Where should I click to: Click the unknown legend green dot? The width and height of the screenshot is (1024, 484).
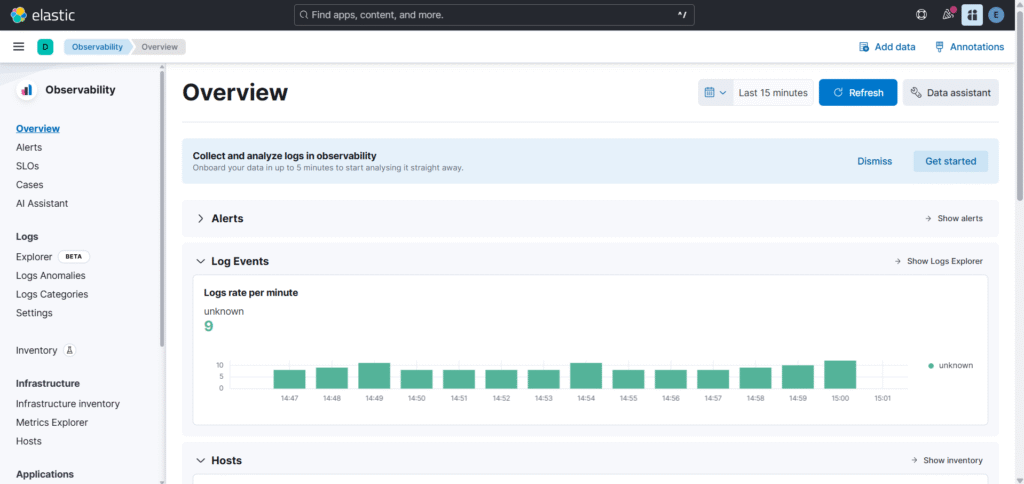(x=931, y=366)
